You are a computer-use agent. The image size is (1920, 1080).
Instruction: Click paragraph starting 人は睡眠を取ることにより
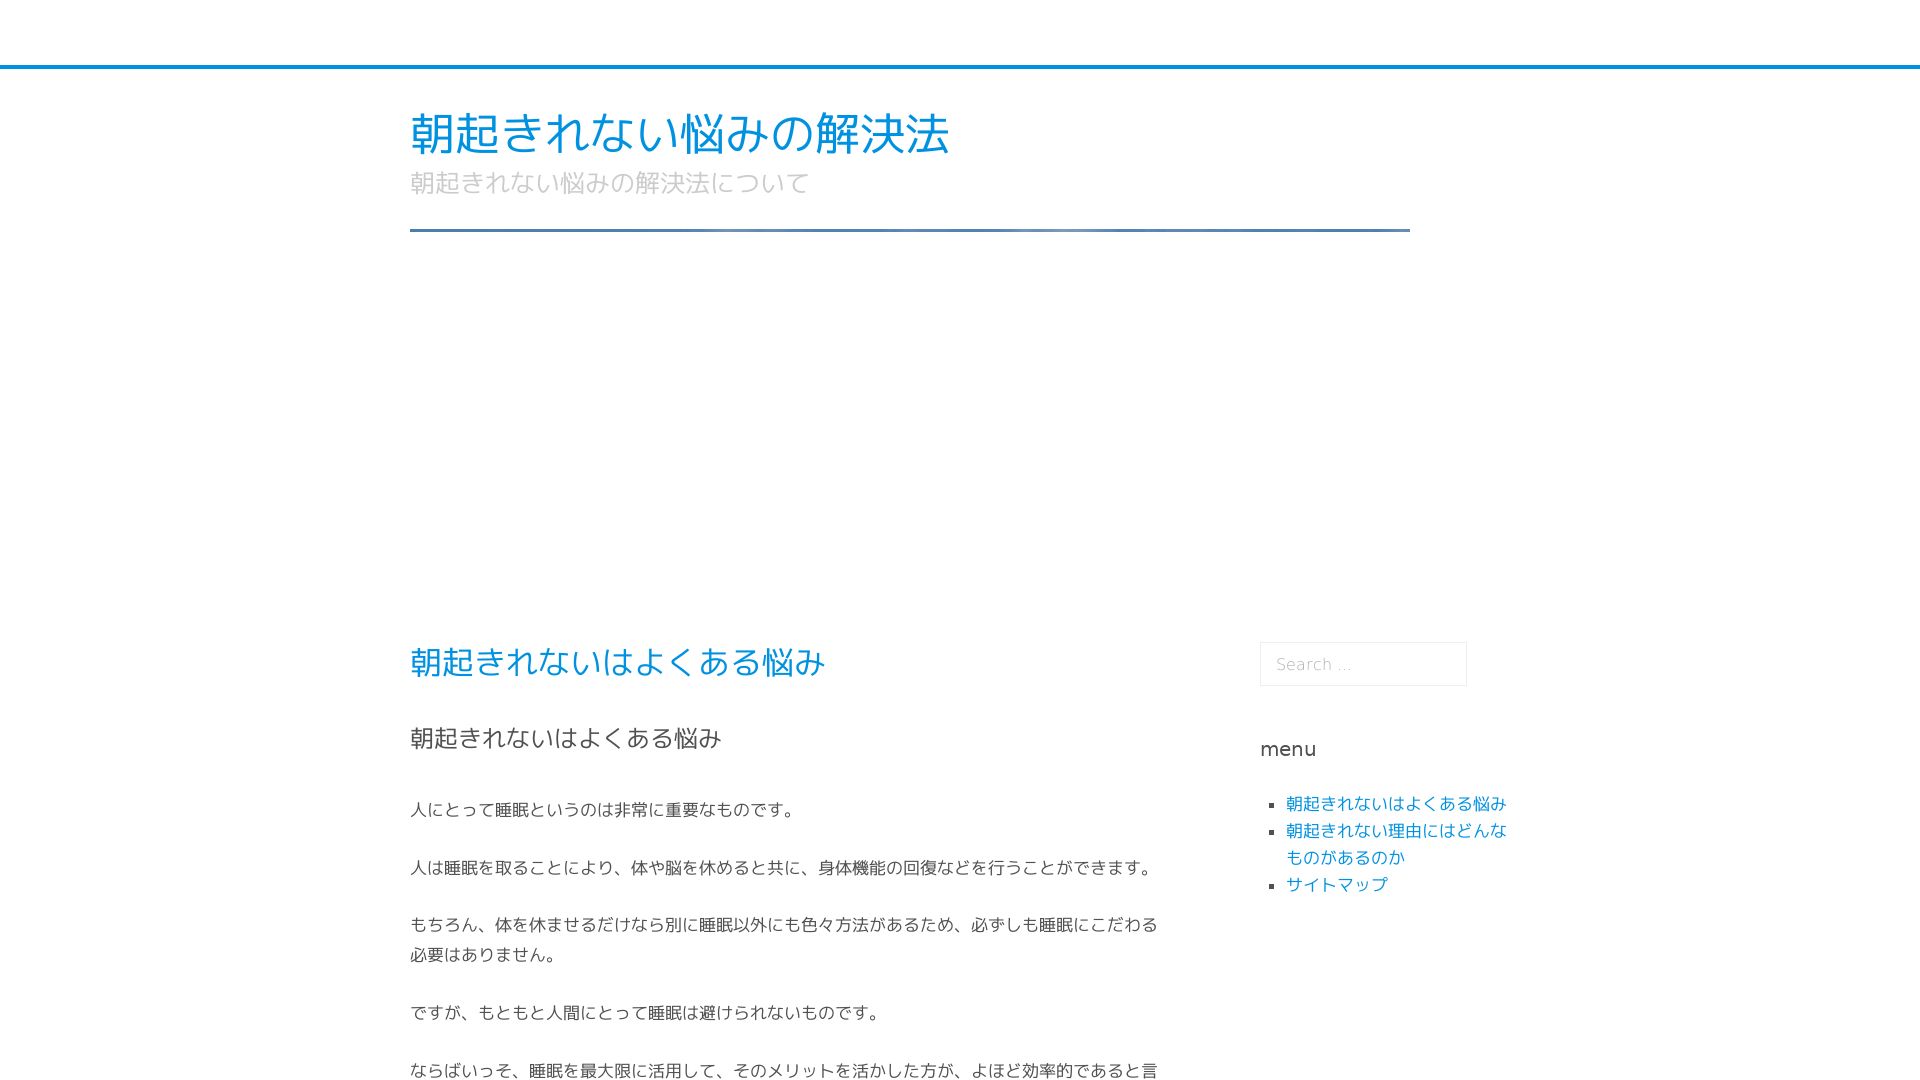[783, 868]
